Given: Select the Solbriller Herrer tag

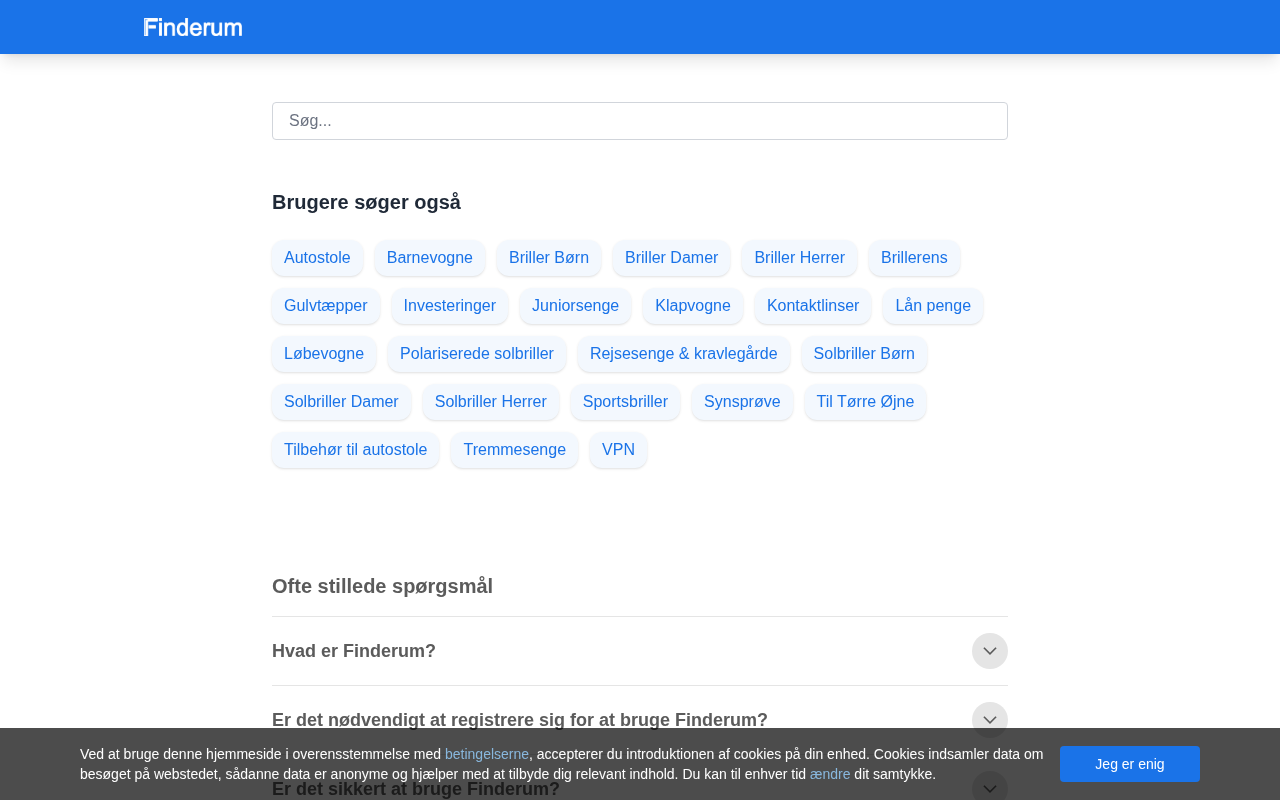Looking at the screenshot, I should (491, 402).
